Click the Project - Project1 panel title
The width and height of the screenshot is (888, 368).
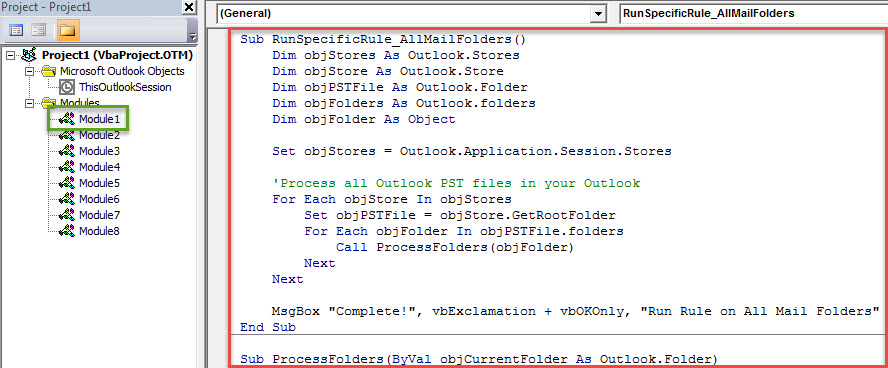[x=46, y=7]
